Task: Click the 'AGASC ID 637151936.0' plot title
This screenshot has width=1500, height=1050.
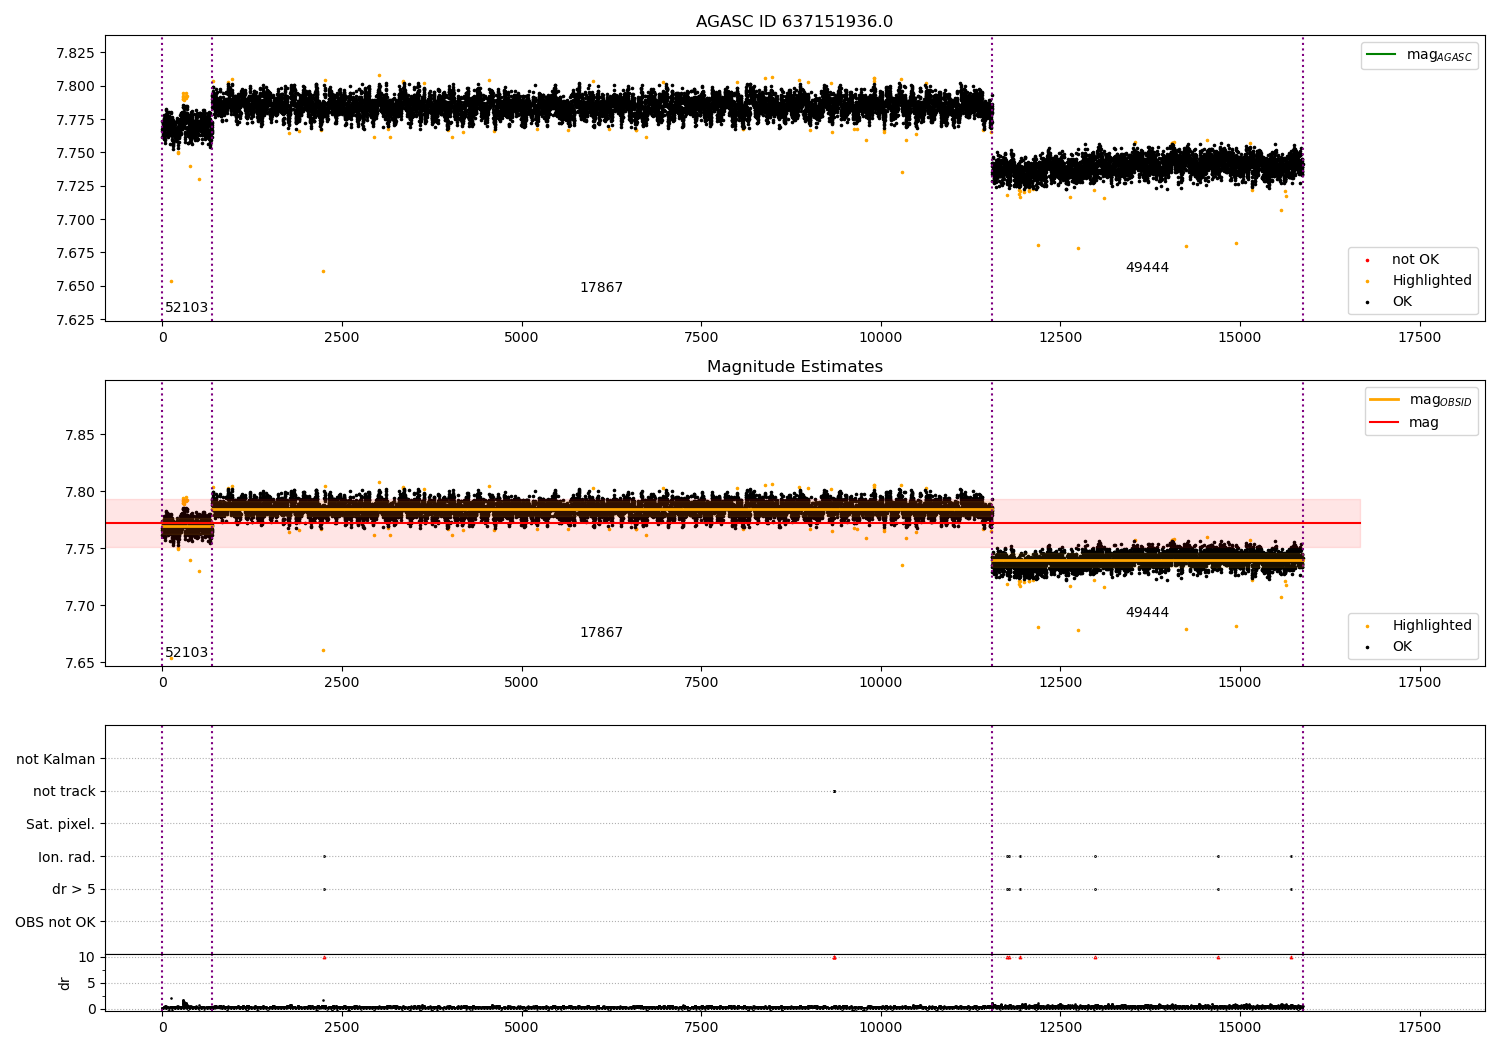Action: (794, 22)
